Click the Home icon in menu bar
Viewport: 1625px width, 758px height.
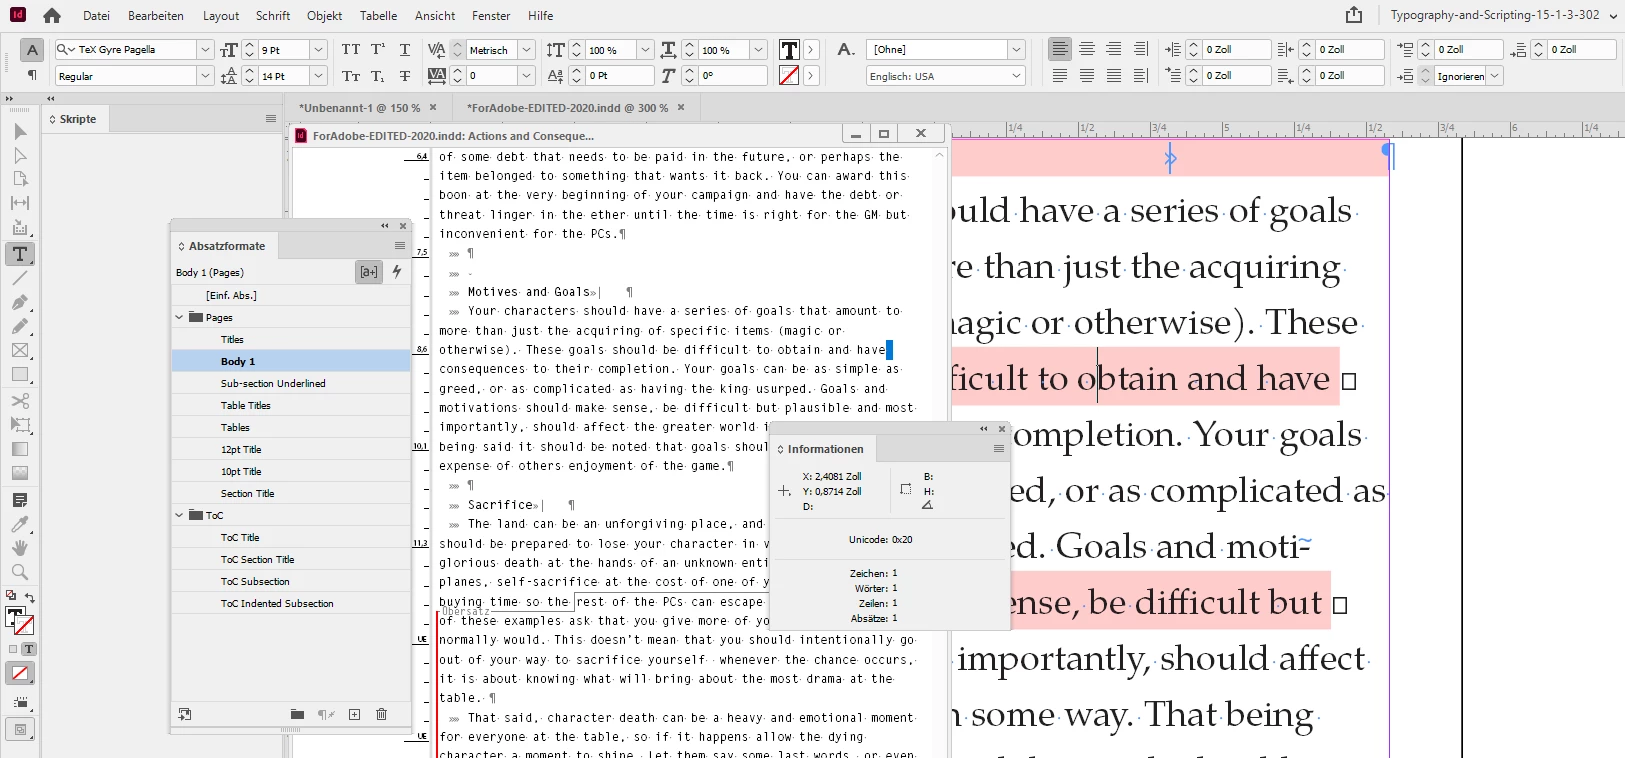(x=52, y=15)
